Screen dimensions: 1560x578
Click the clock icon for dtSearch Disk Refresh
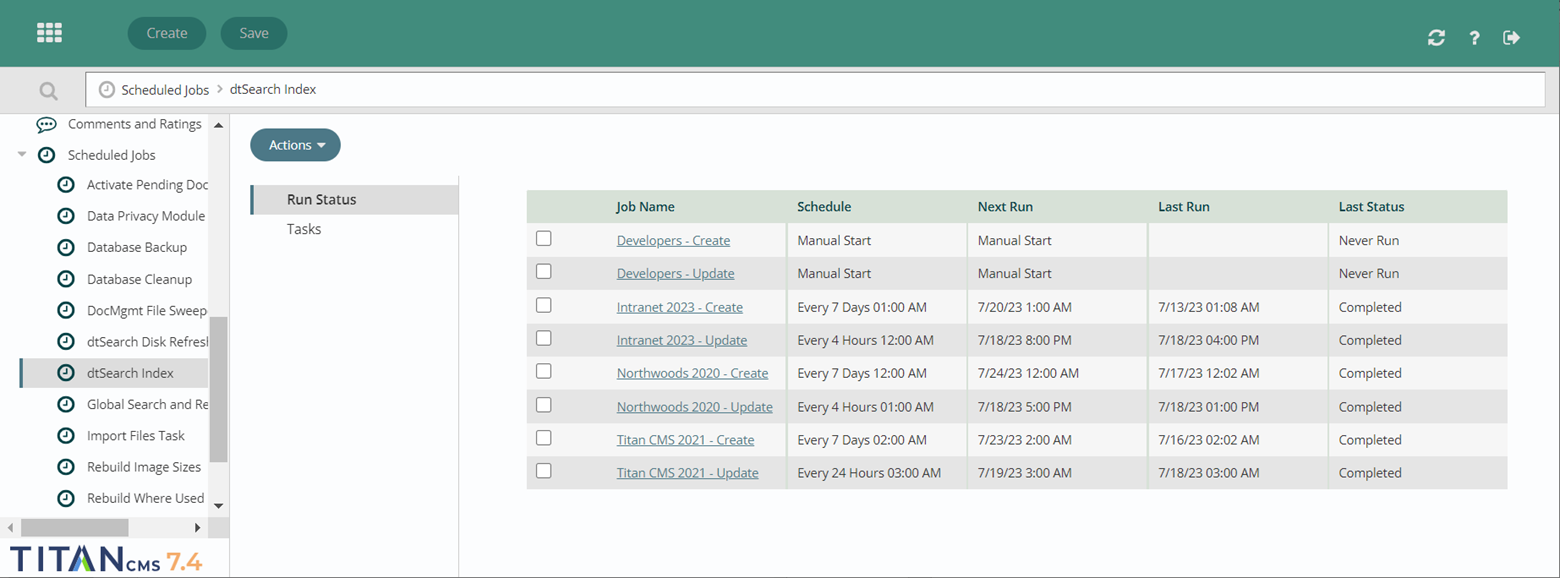click(x=66, y=341)
